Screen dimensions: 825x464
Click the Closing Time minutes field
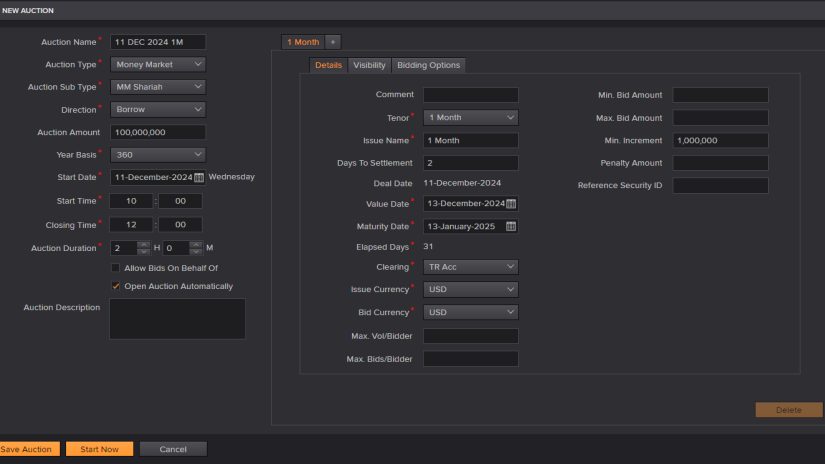click(180, 225)
